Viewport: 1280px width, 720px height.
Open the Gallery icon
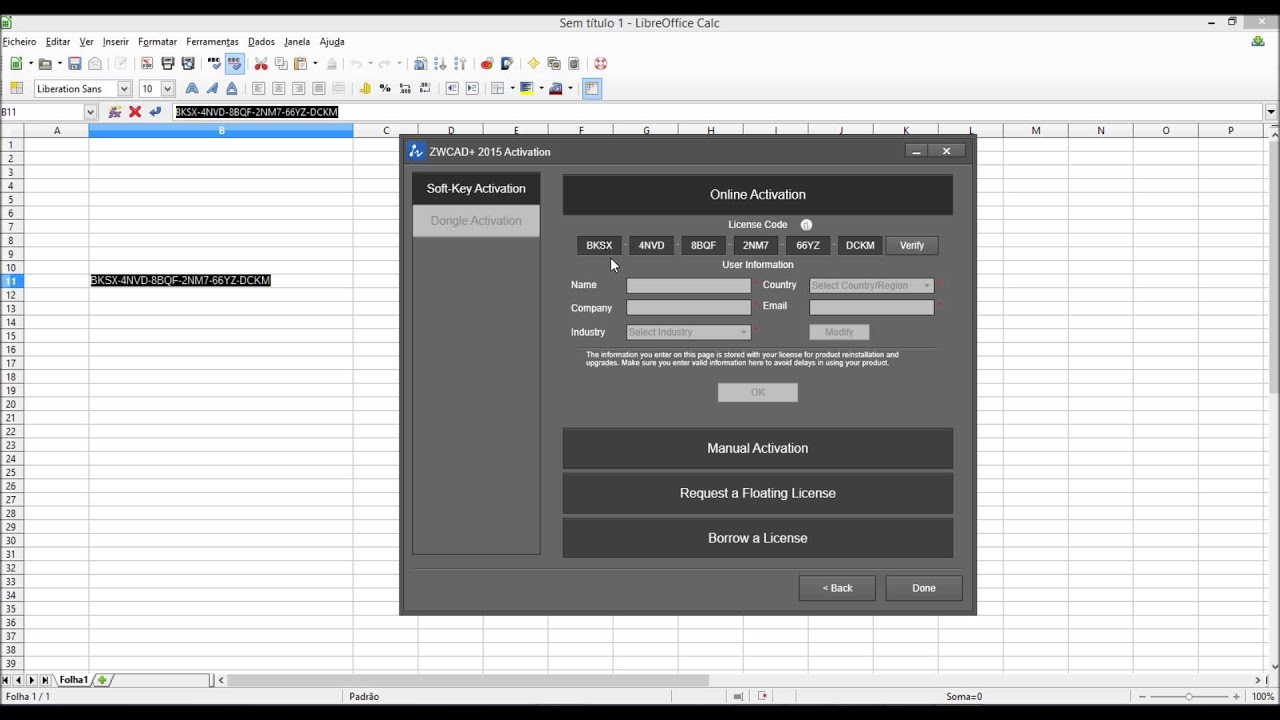click(553, 64)
